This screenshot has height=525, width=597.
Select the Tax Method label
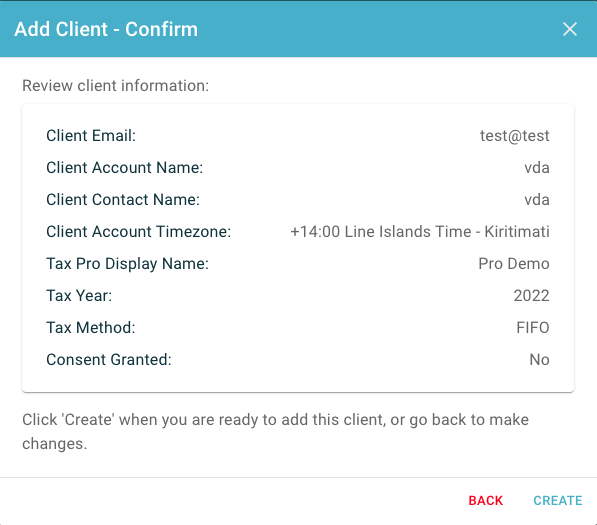pyautogui.click(x=91, y=327)
